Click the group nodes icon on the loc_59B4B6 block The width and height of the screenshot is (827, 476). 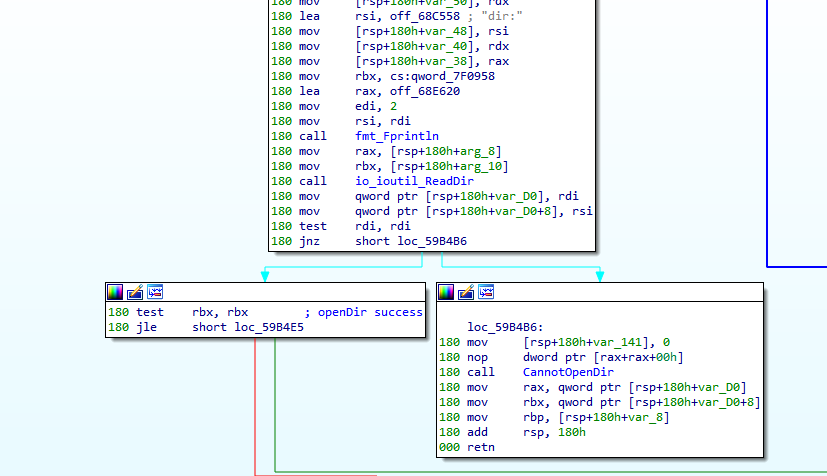tap(487, 292)
